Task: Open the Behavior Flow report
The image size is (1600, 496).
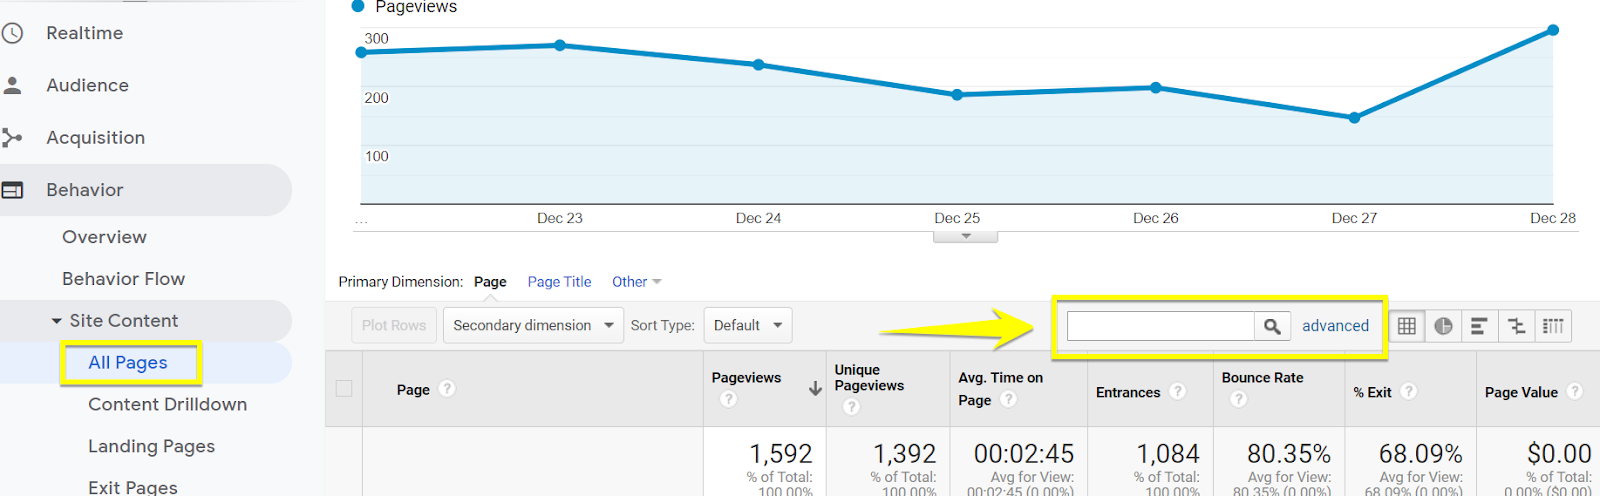Action: pyautogui.click(x=123, y=279)
